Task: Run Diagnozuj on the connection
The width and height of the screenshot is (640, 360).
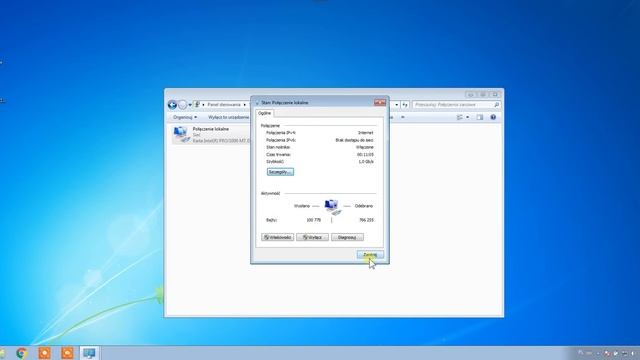Action: (x=347, y=237)
